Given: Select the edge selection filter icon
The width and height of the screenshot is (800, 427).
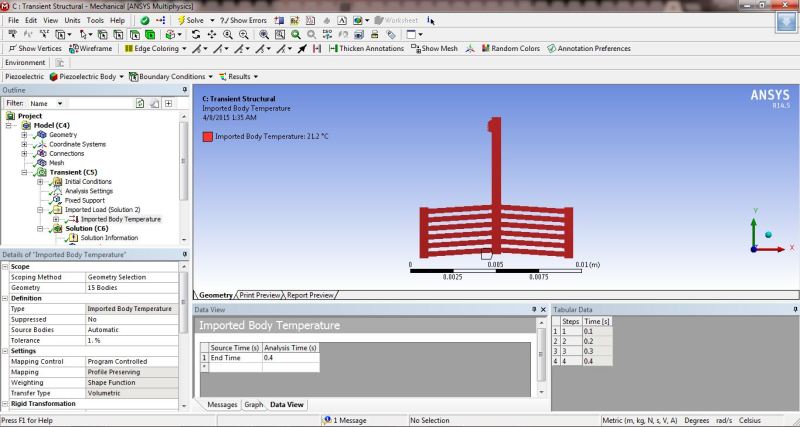Looking at the screenshot, I should click(x=118, y=34).
